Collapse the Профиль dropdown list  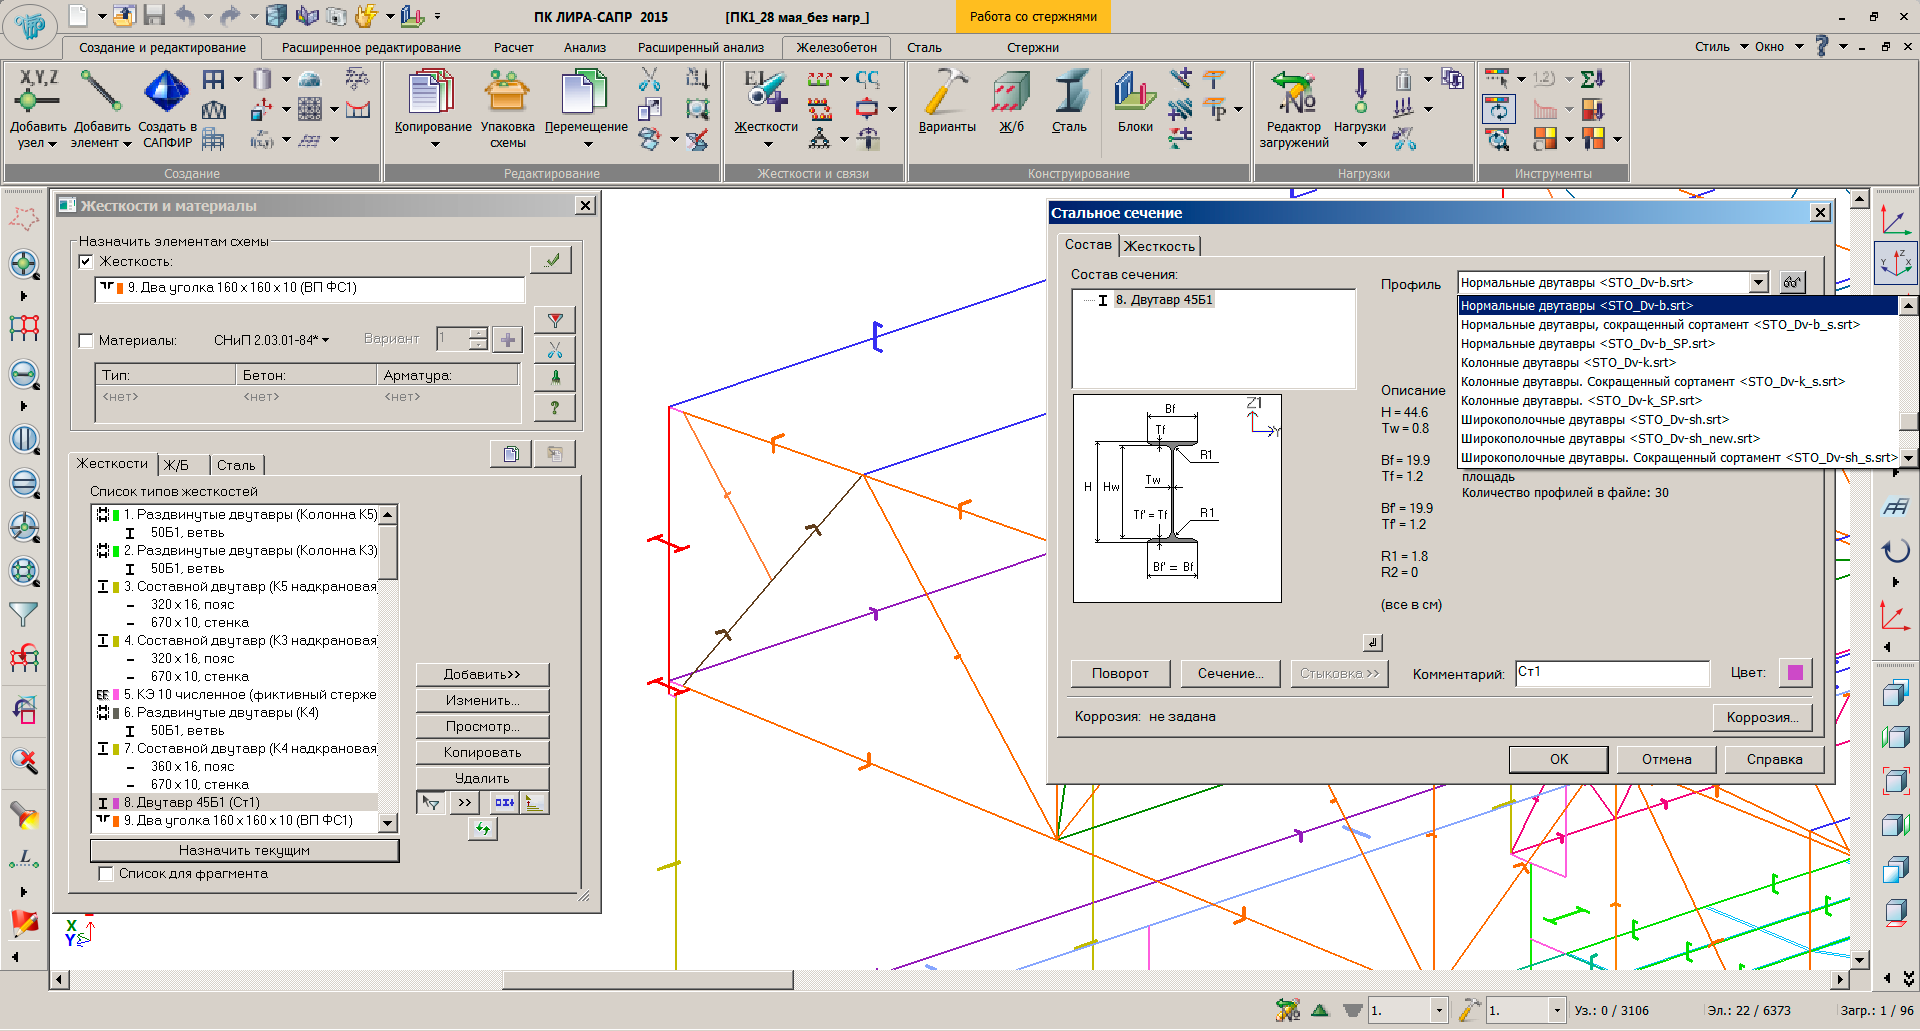(x=1758, y=283)
